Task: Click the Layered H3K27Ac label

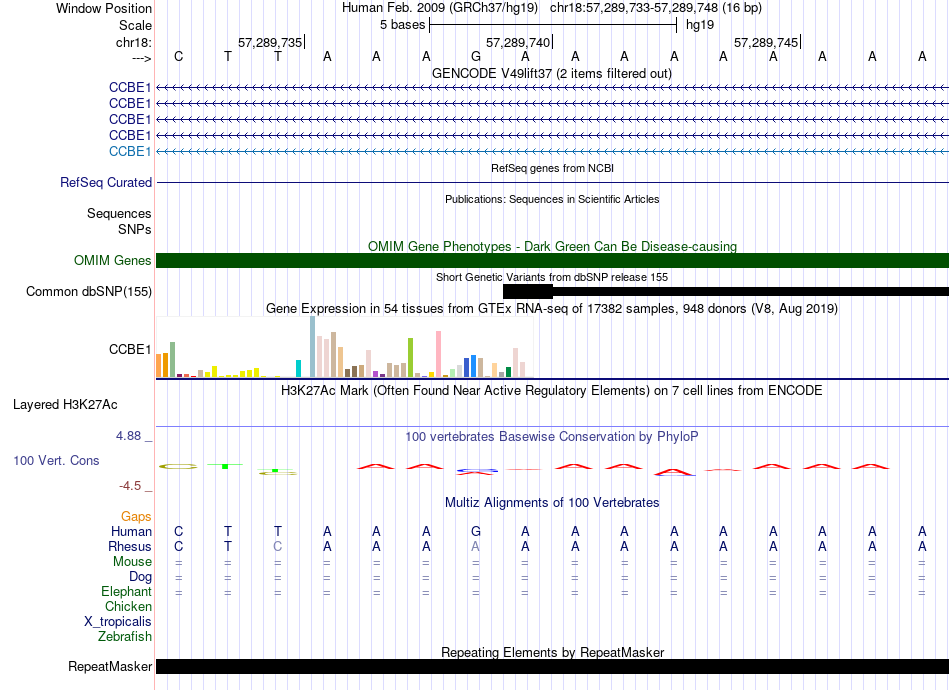Action: pyautogui.click(x=65, y=405)
